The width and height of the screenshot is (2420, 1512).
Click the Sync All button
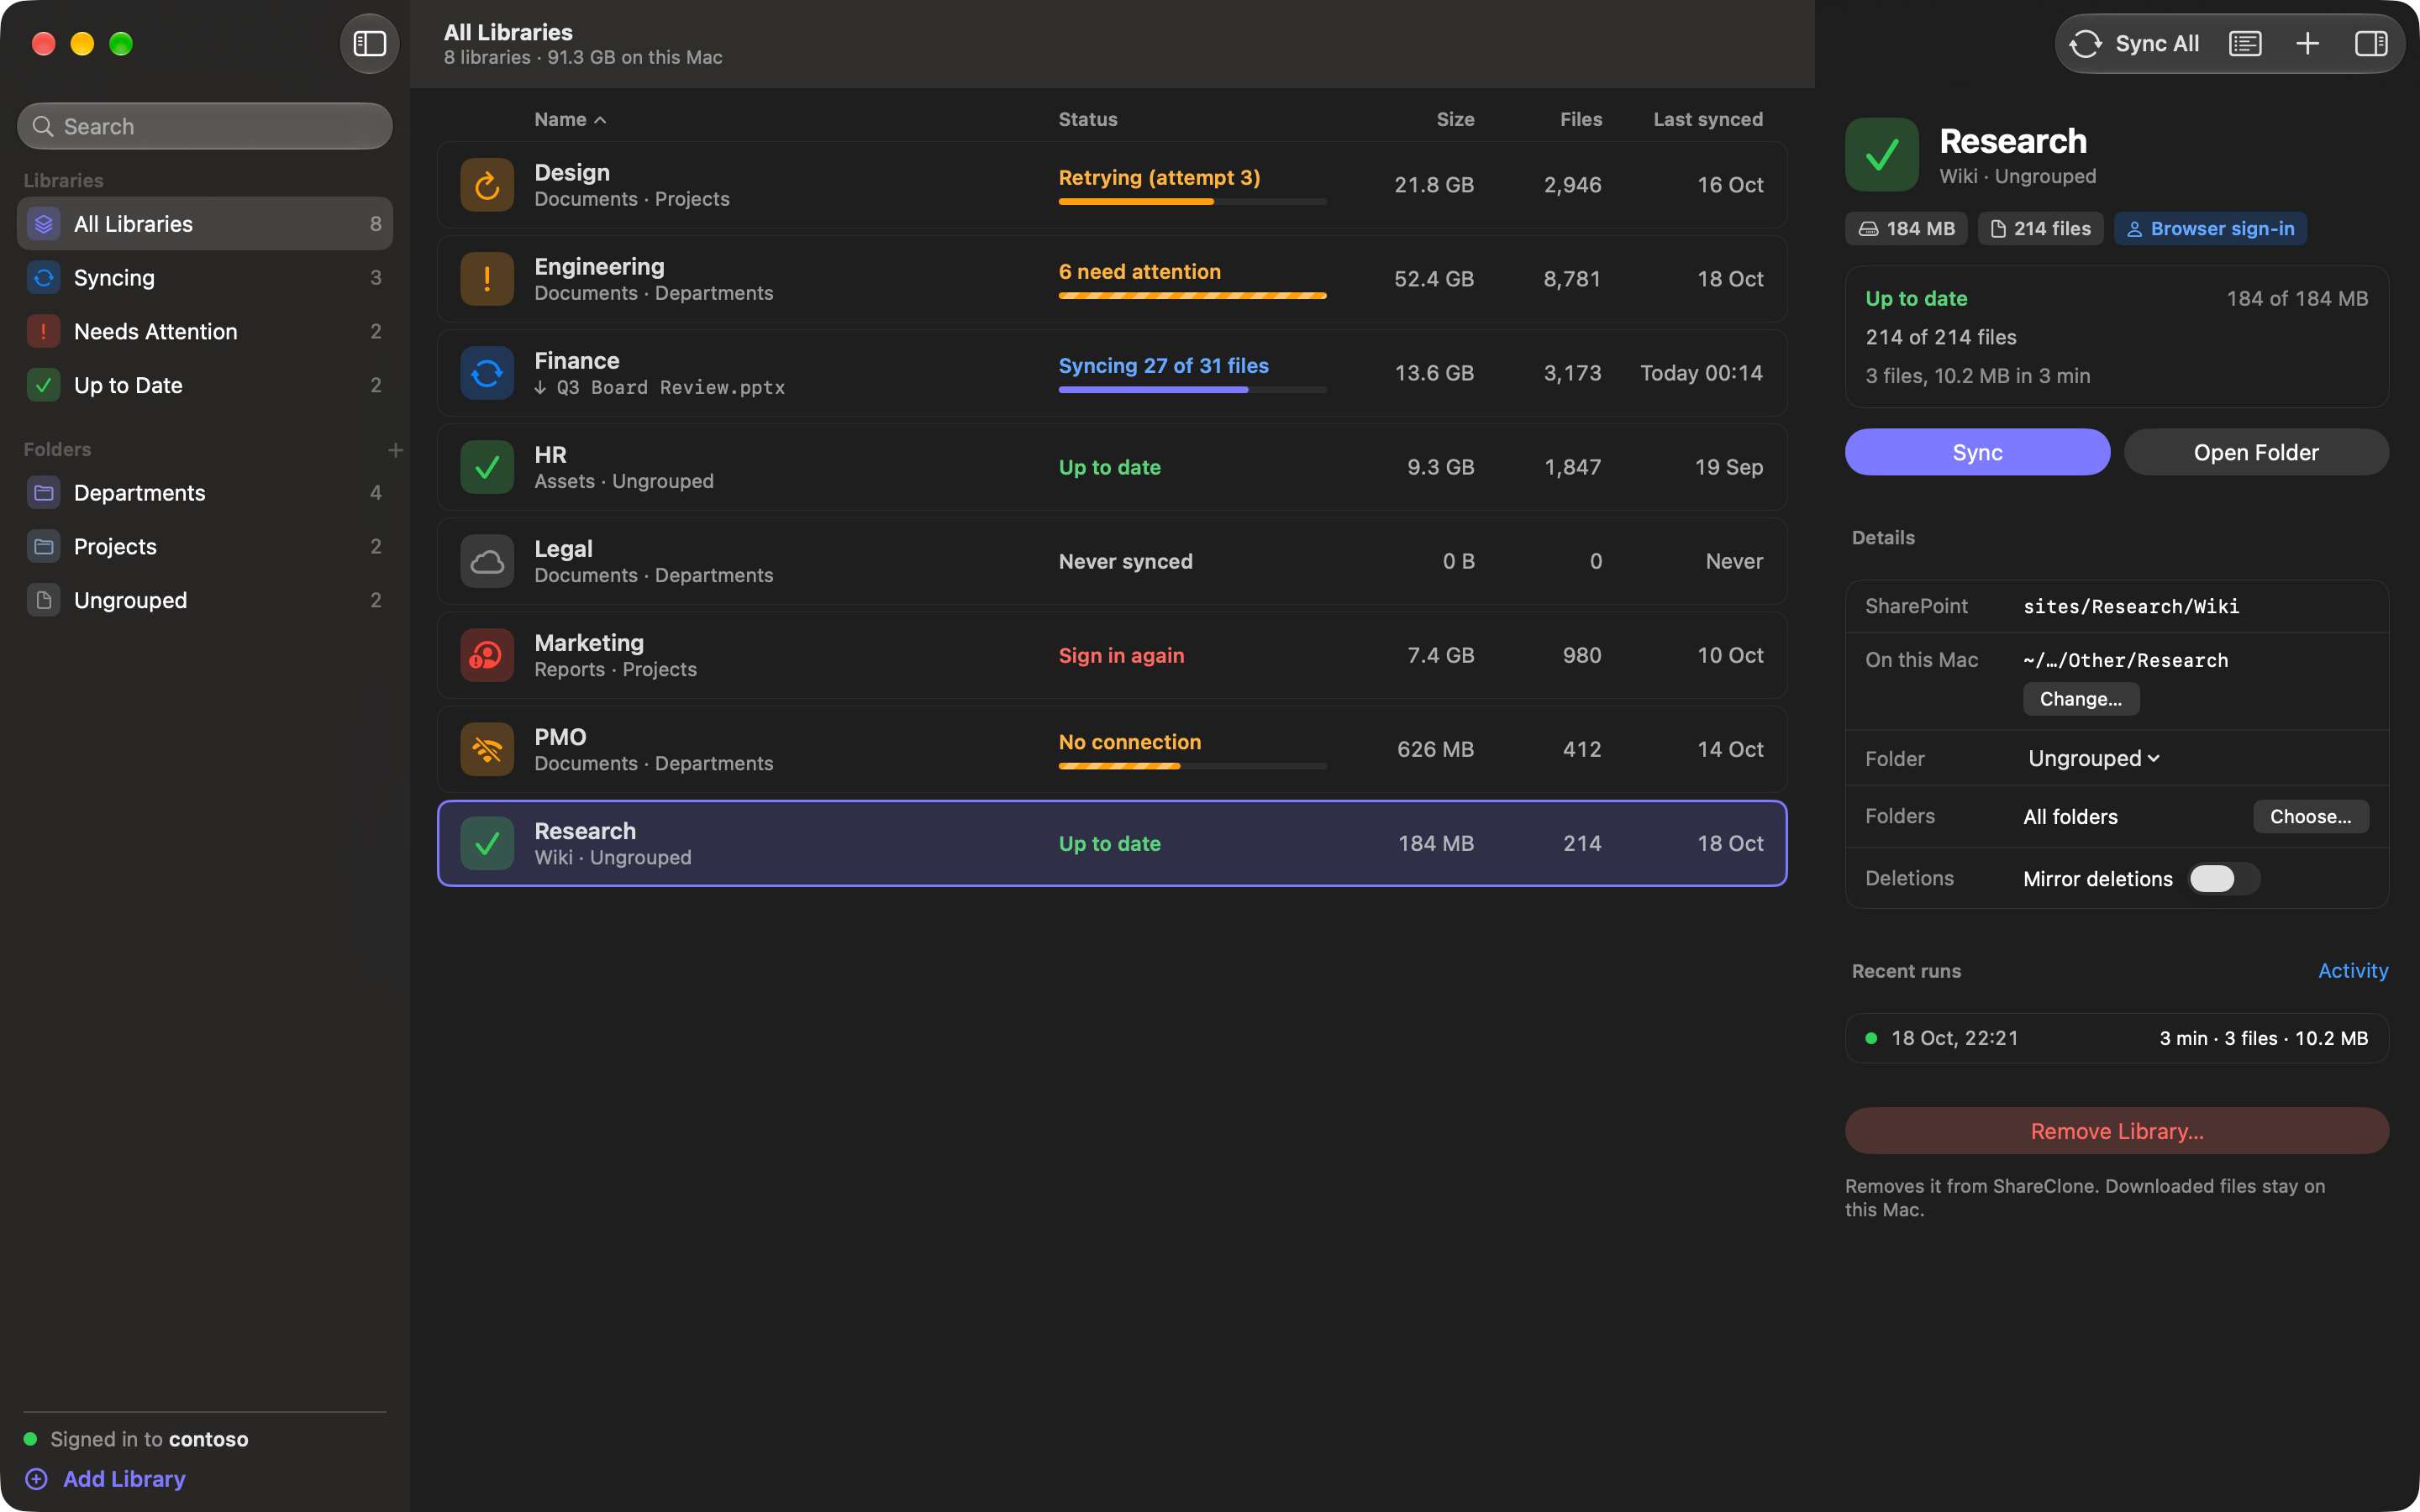click(x=2134, y=44)
